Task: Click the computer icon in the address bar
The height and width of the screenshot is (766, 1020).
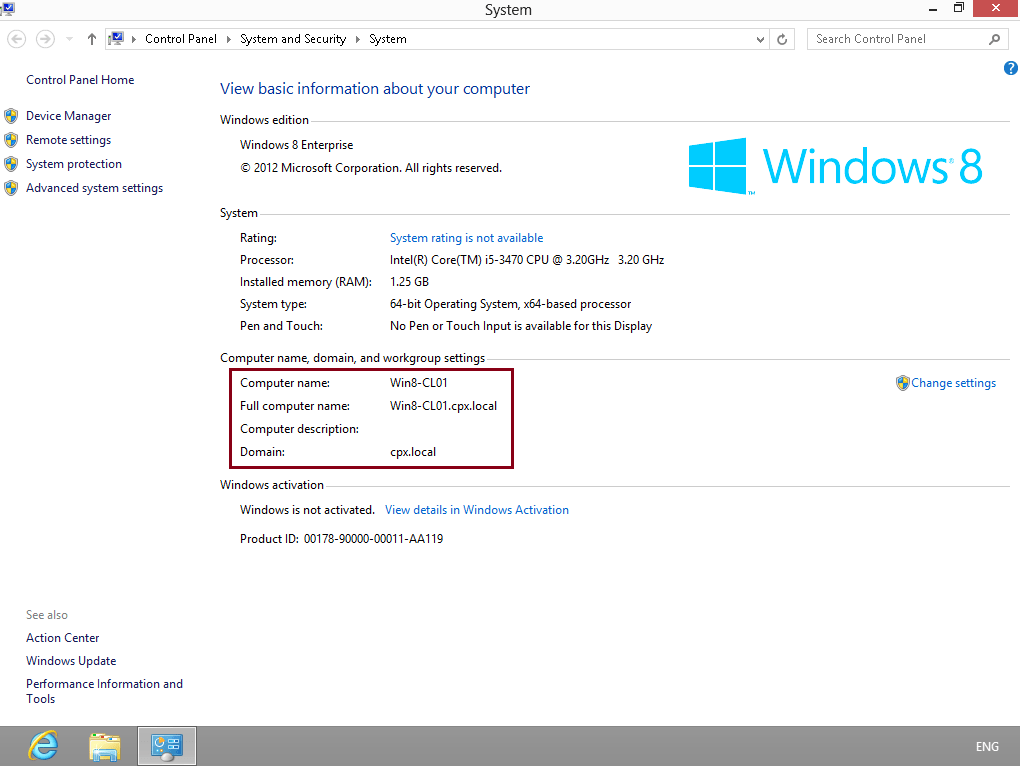Action: point(116,39)
